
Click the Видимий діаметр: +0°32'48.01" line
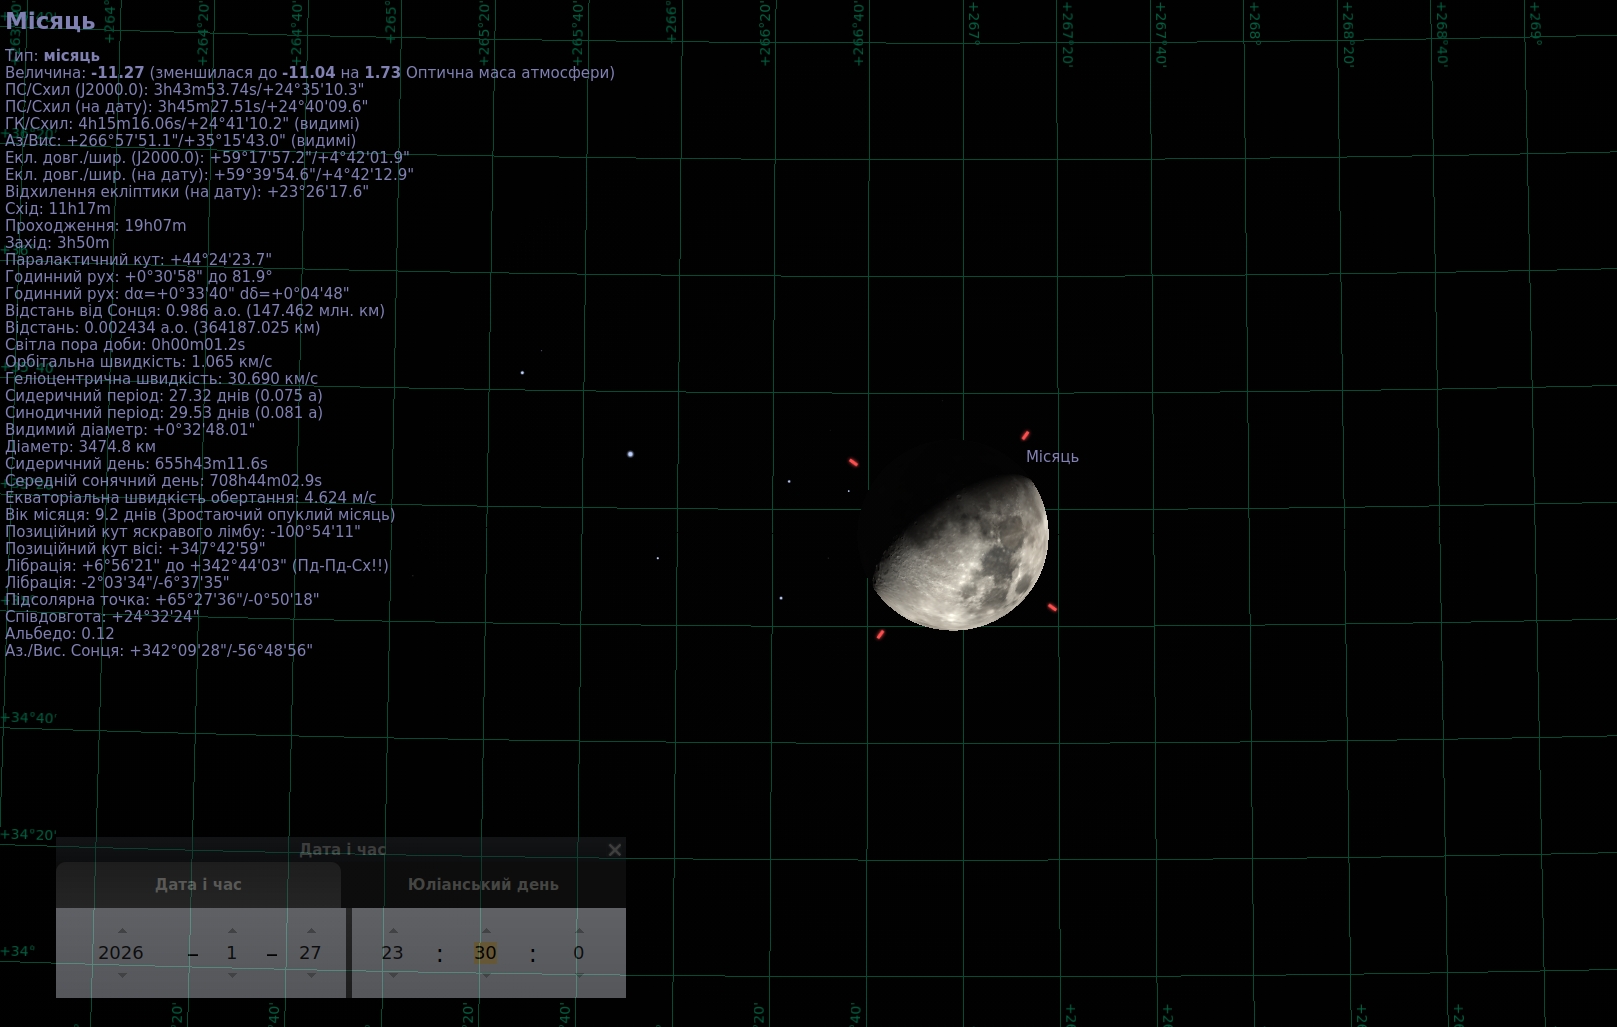[x=130, y=430]
